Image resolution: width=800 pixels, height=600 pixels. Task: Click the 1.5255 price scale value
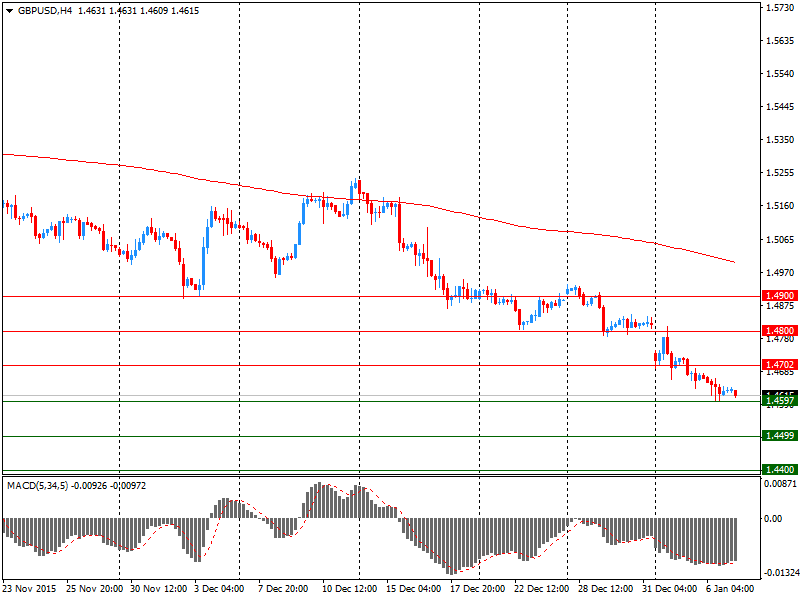click(780, 173)
